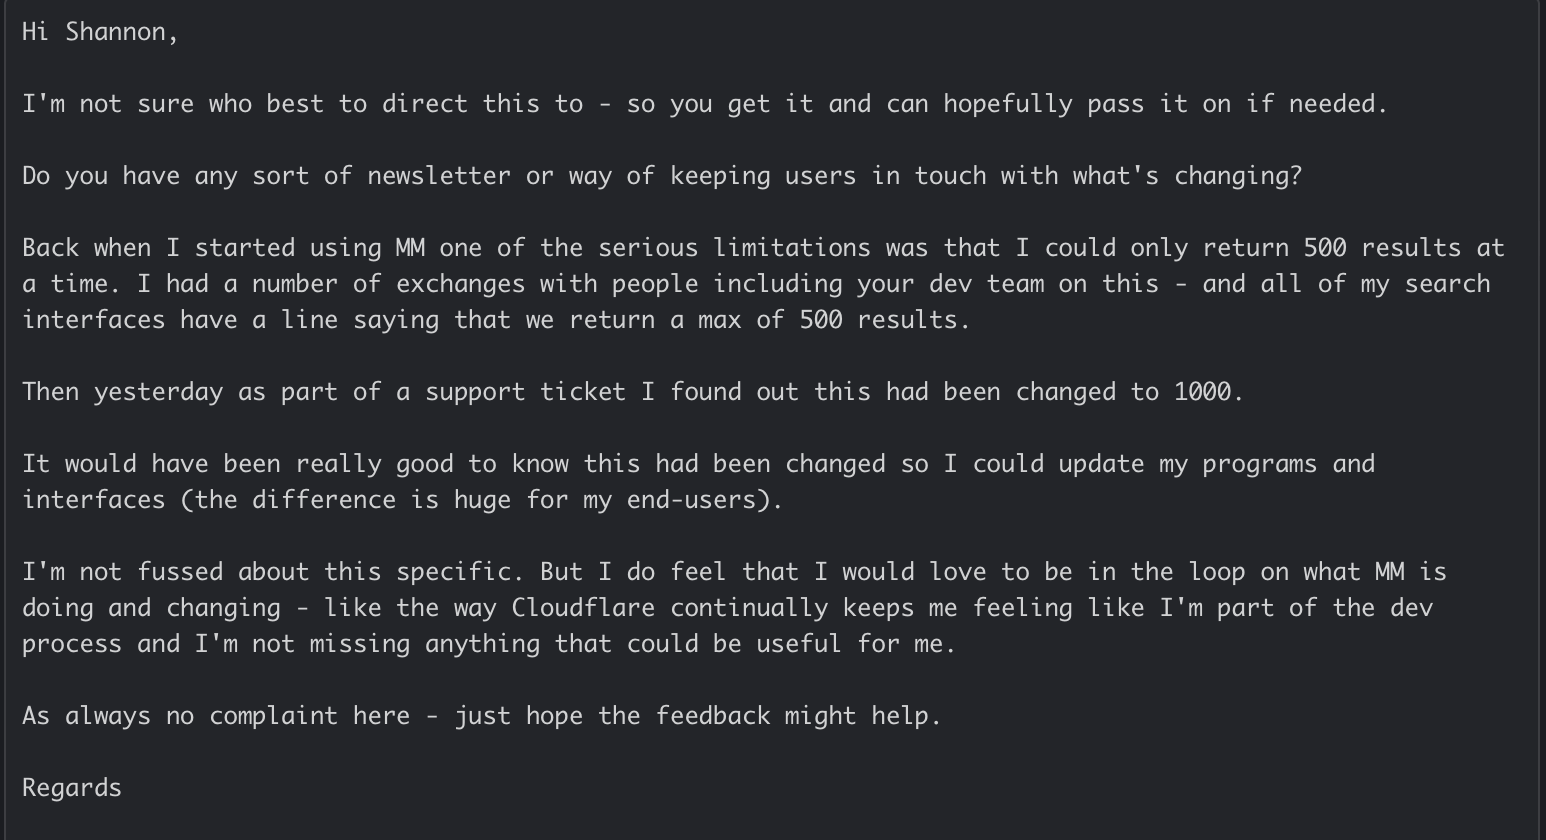Click the words 'useful for me.'

coord(856,644)
